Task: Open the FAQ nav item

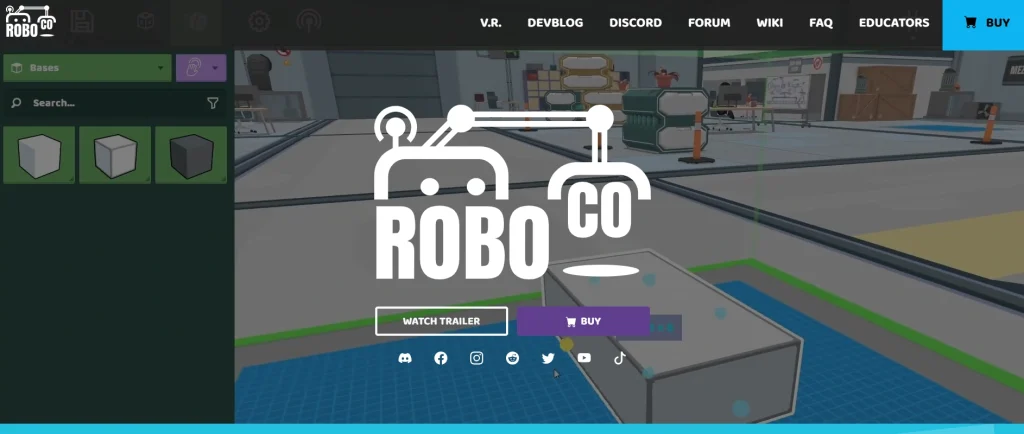Action: point(821,23)
